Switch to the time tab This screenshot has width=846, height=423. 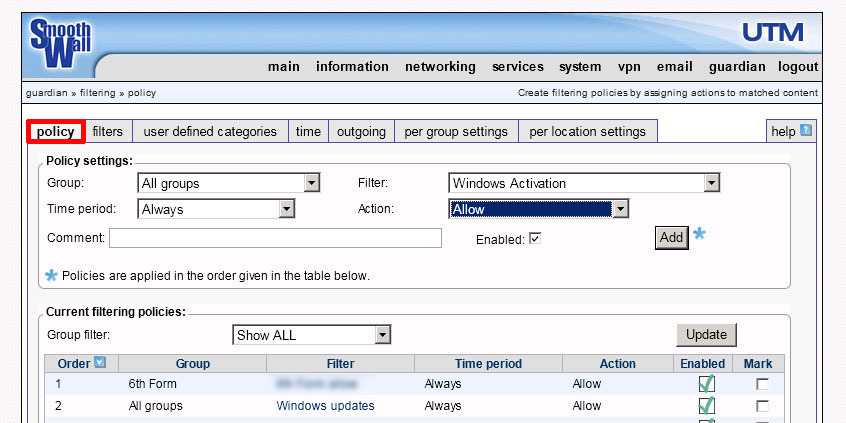pyautogui.click(x=308, y=132)
